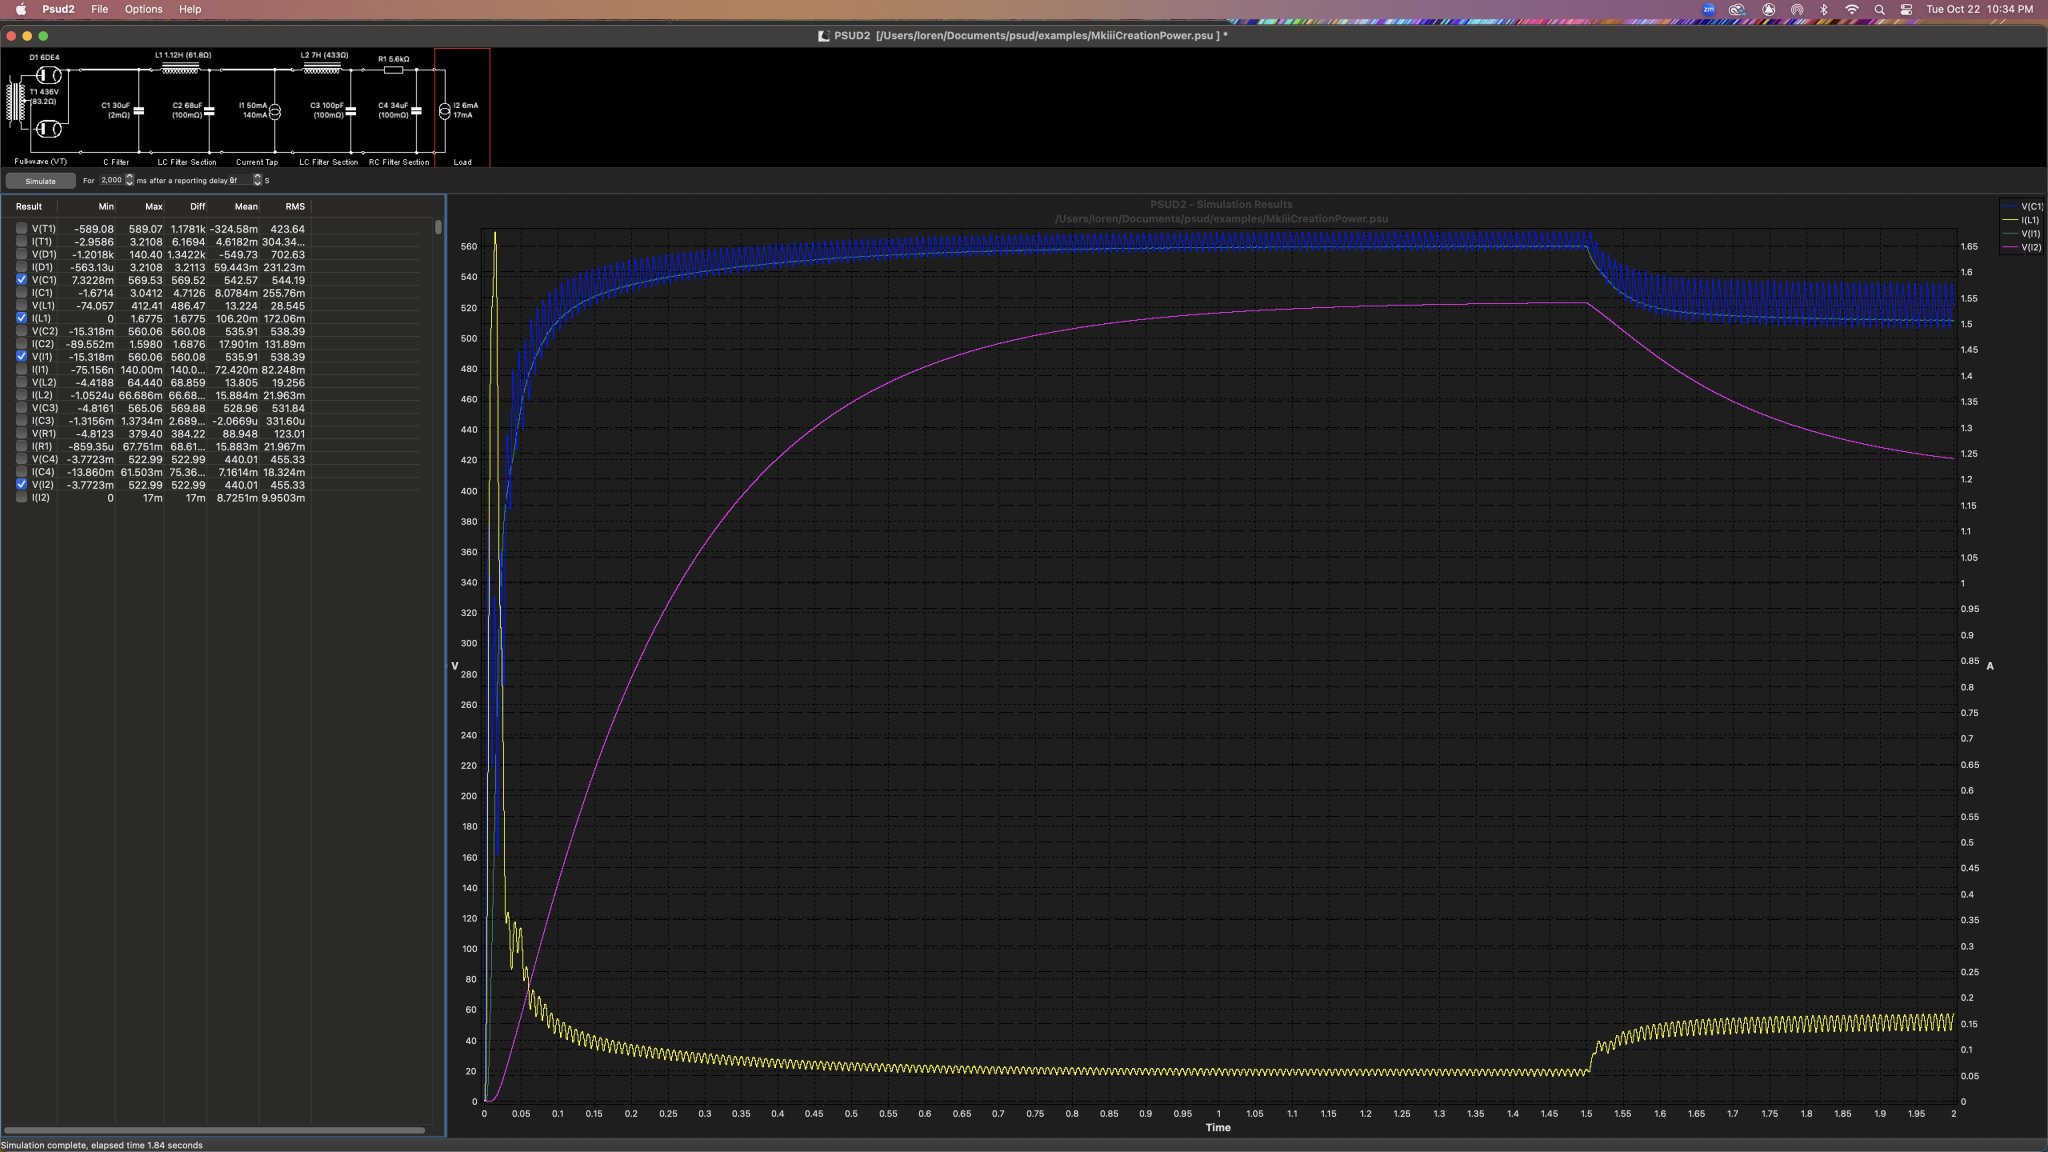Select the C3 100pF capacitor symbol
The image size is (2048, 1152).
tap(351, 110)
